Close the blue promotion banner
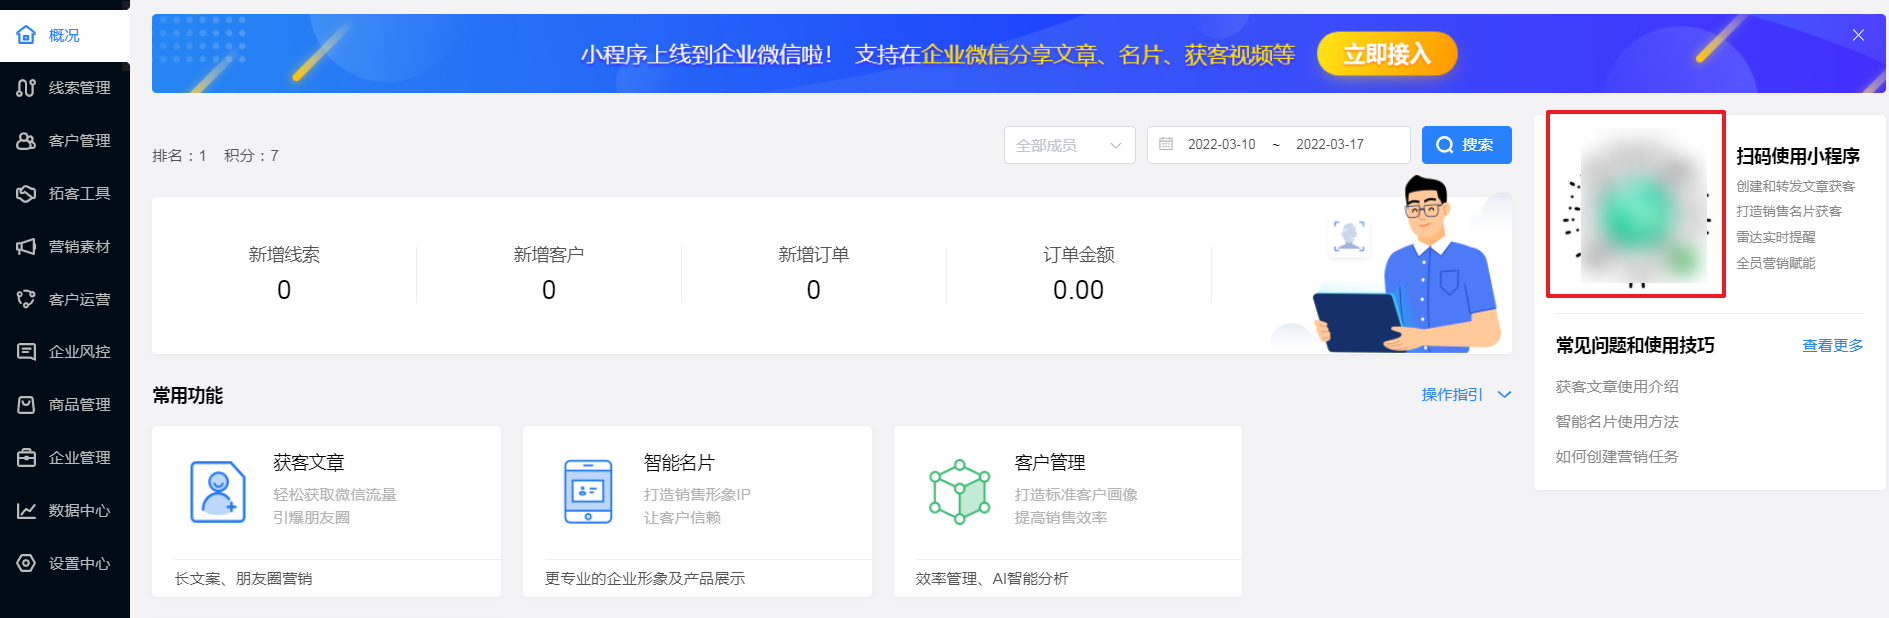The height and width of the screenshot is (618, 1889). 1858,35
